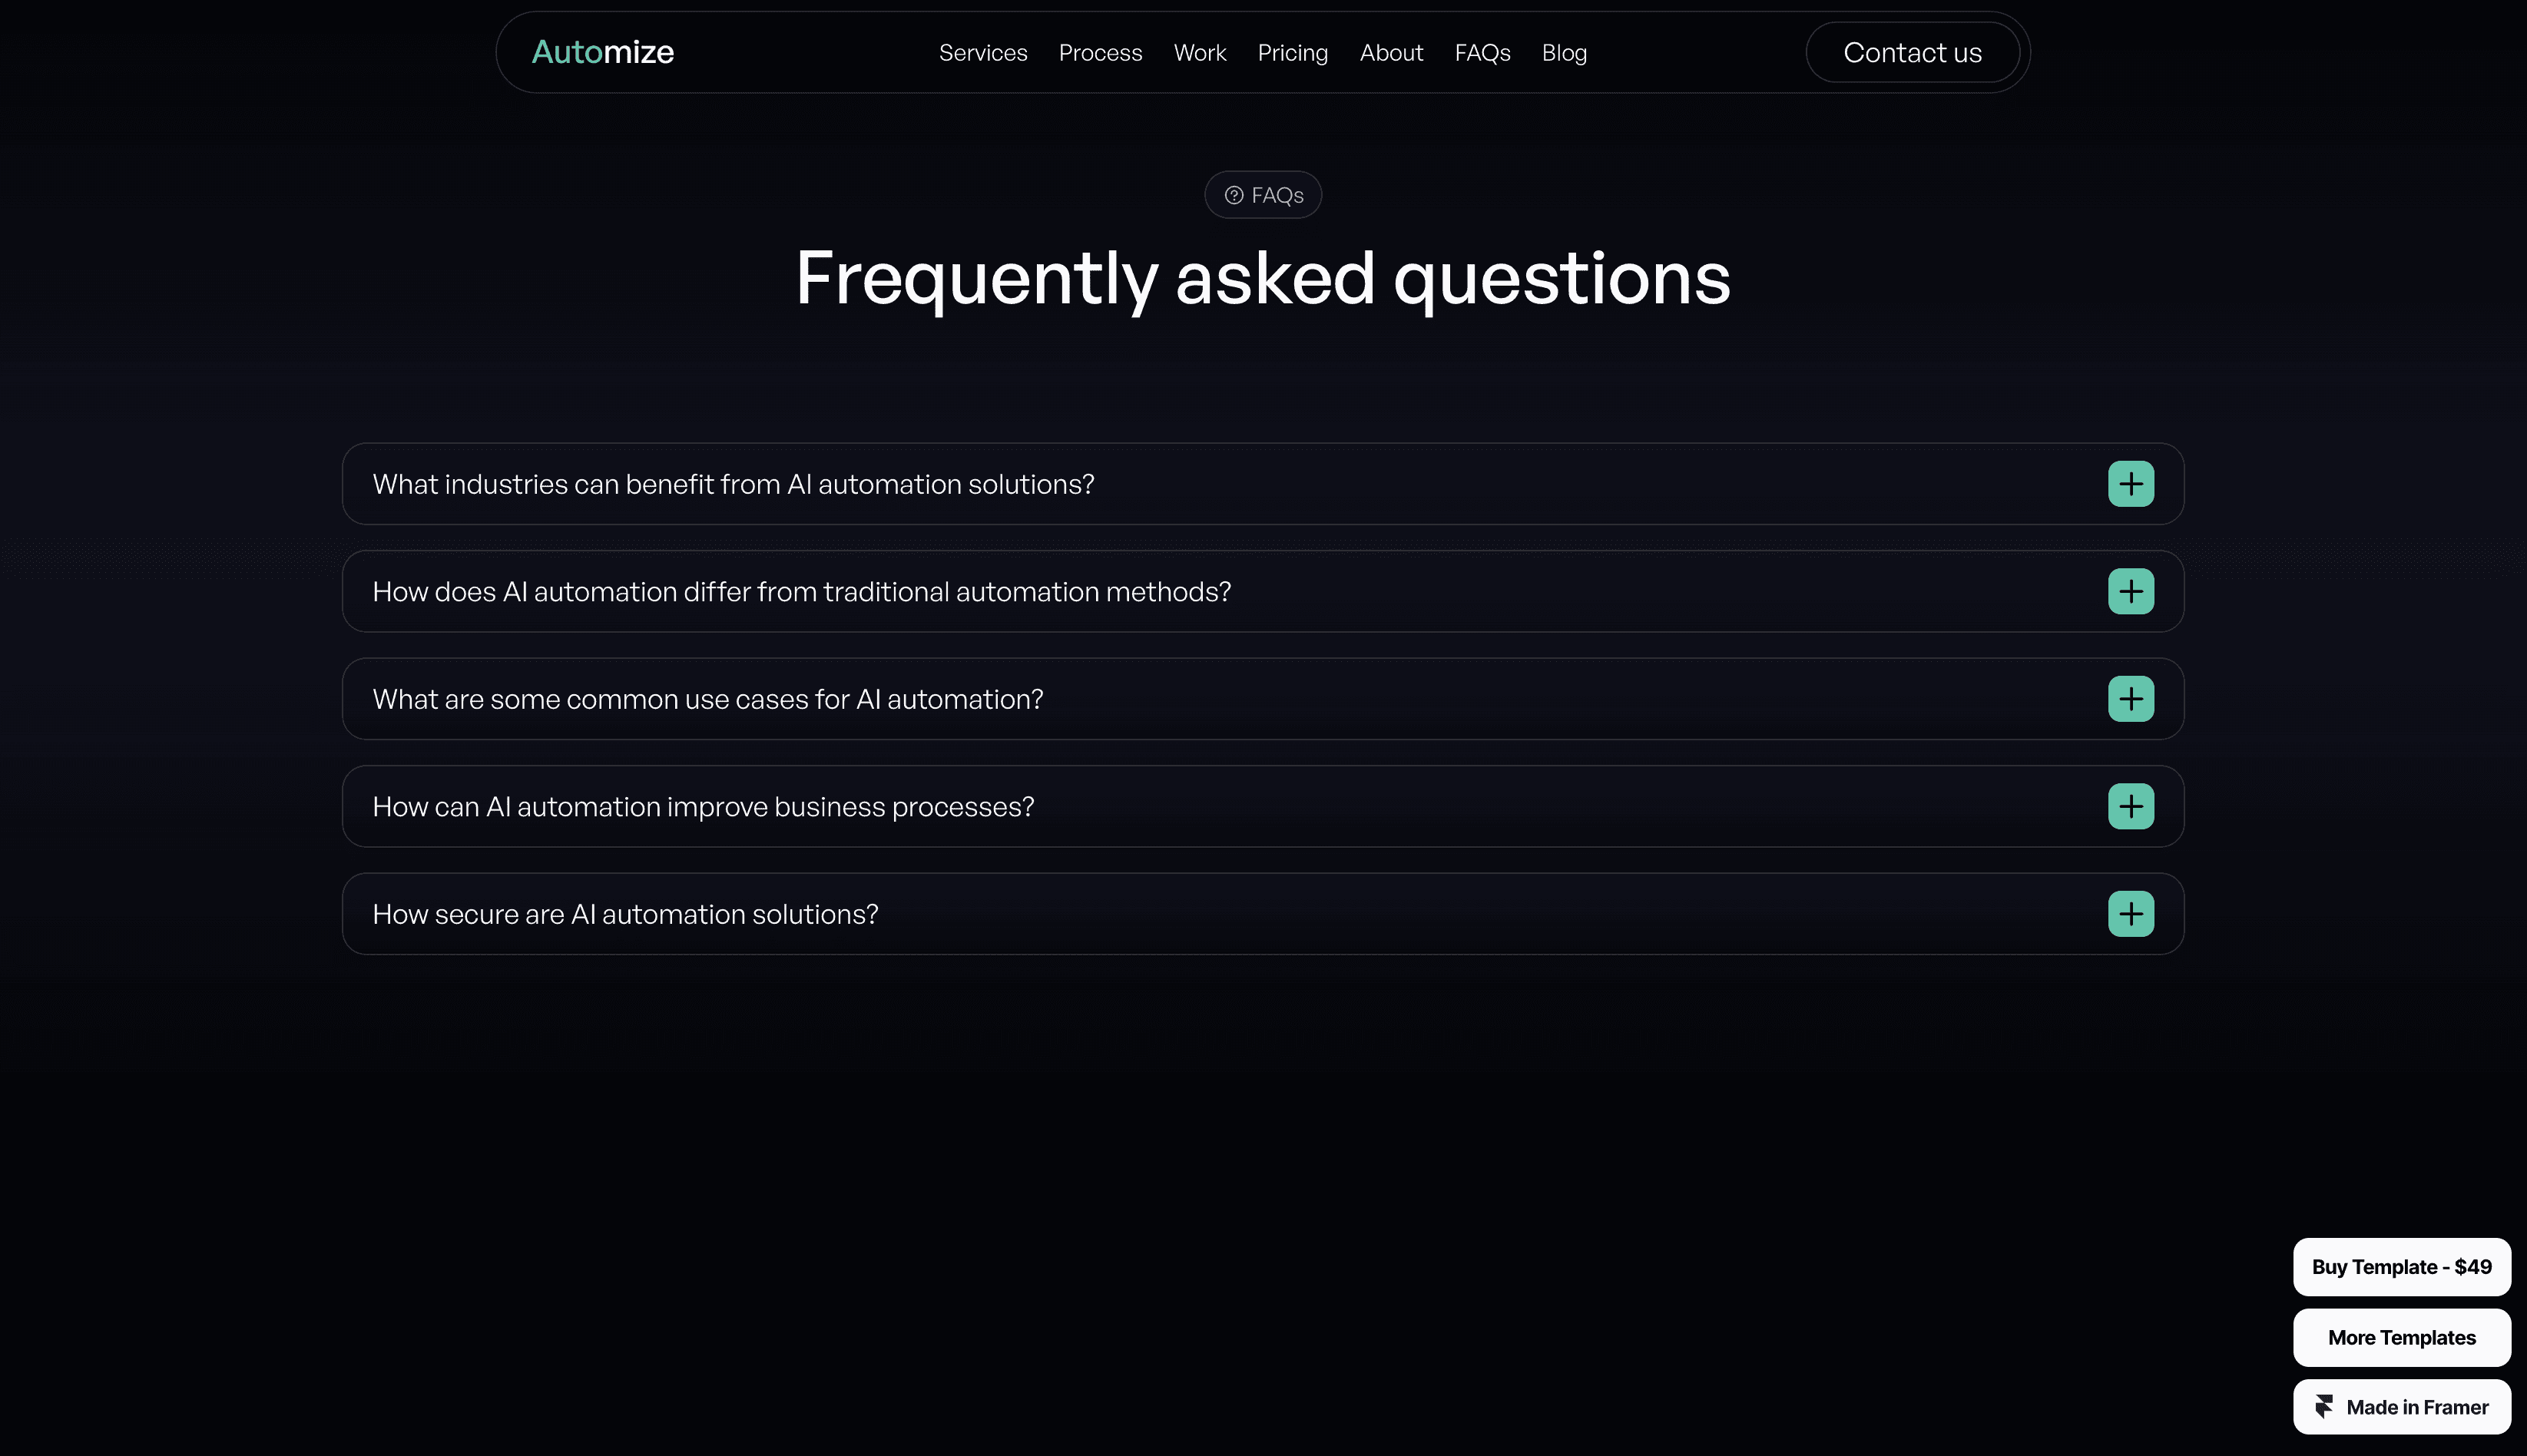Open the Pricing nav item
This screenshot has width=2527, height=1456.
pyautogui.click(x=1292, y=52)
